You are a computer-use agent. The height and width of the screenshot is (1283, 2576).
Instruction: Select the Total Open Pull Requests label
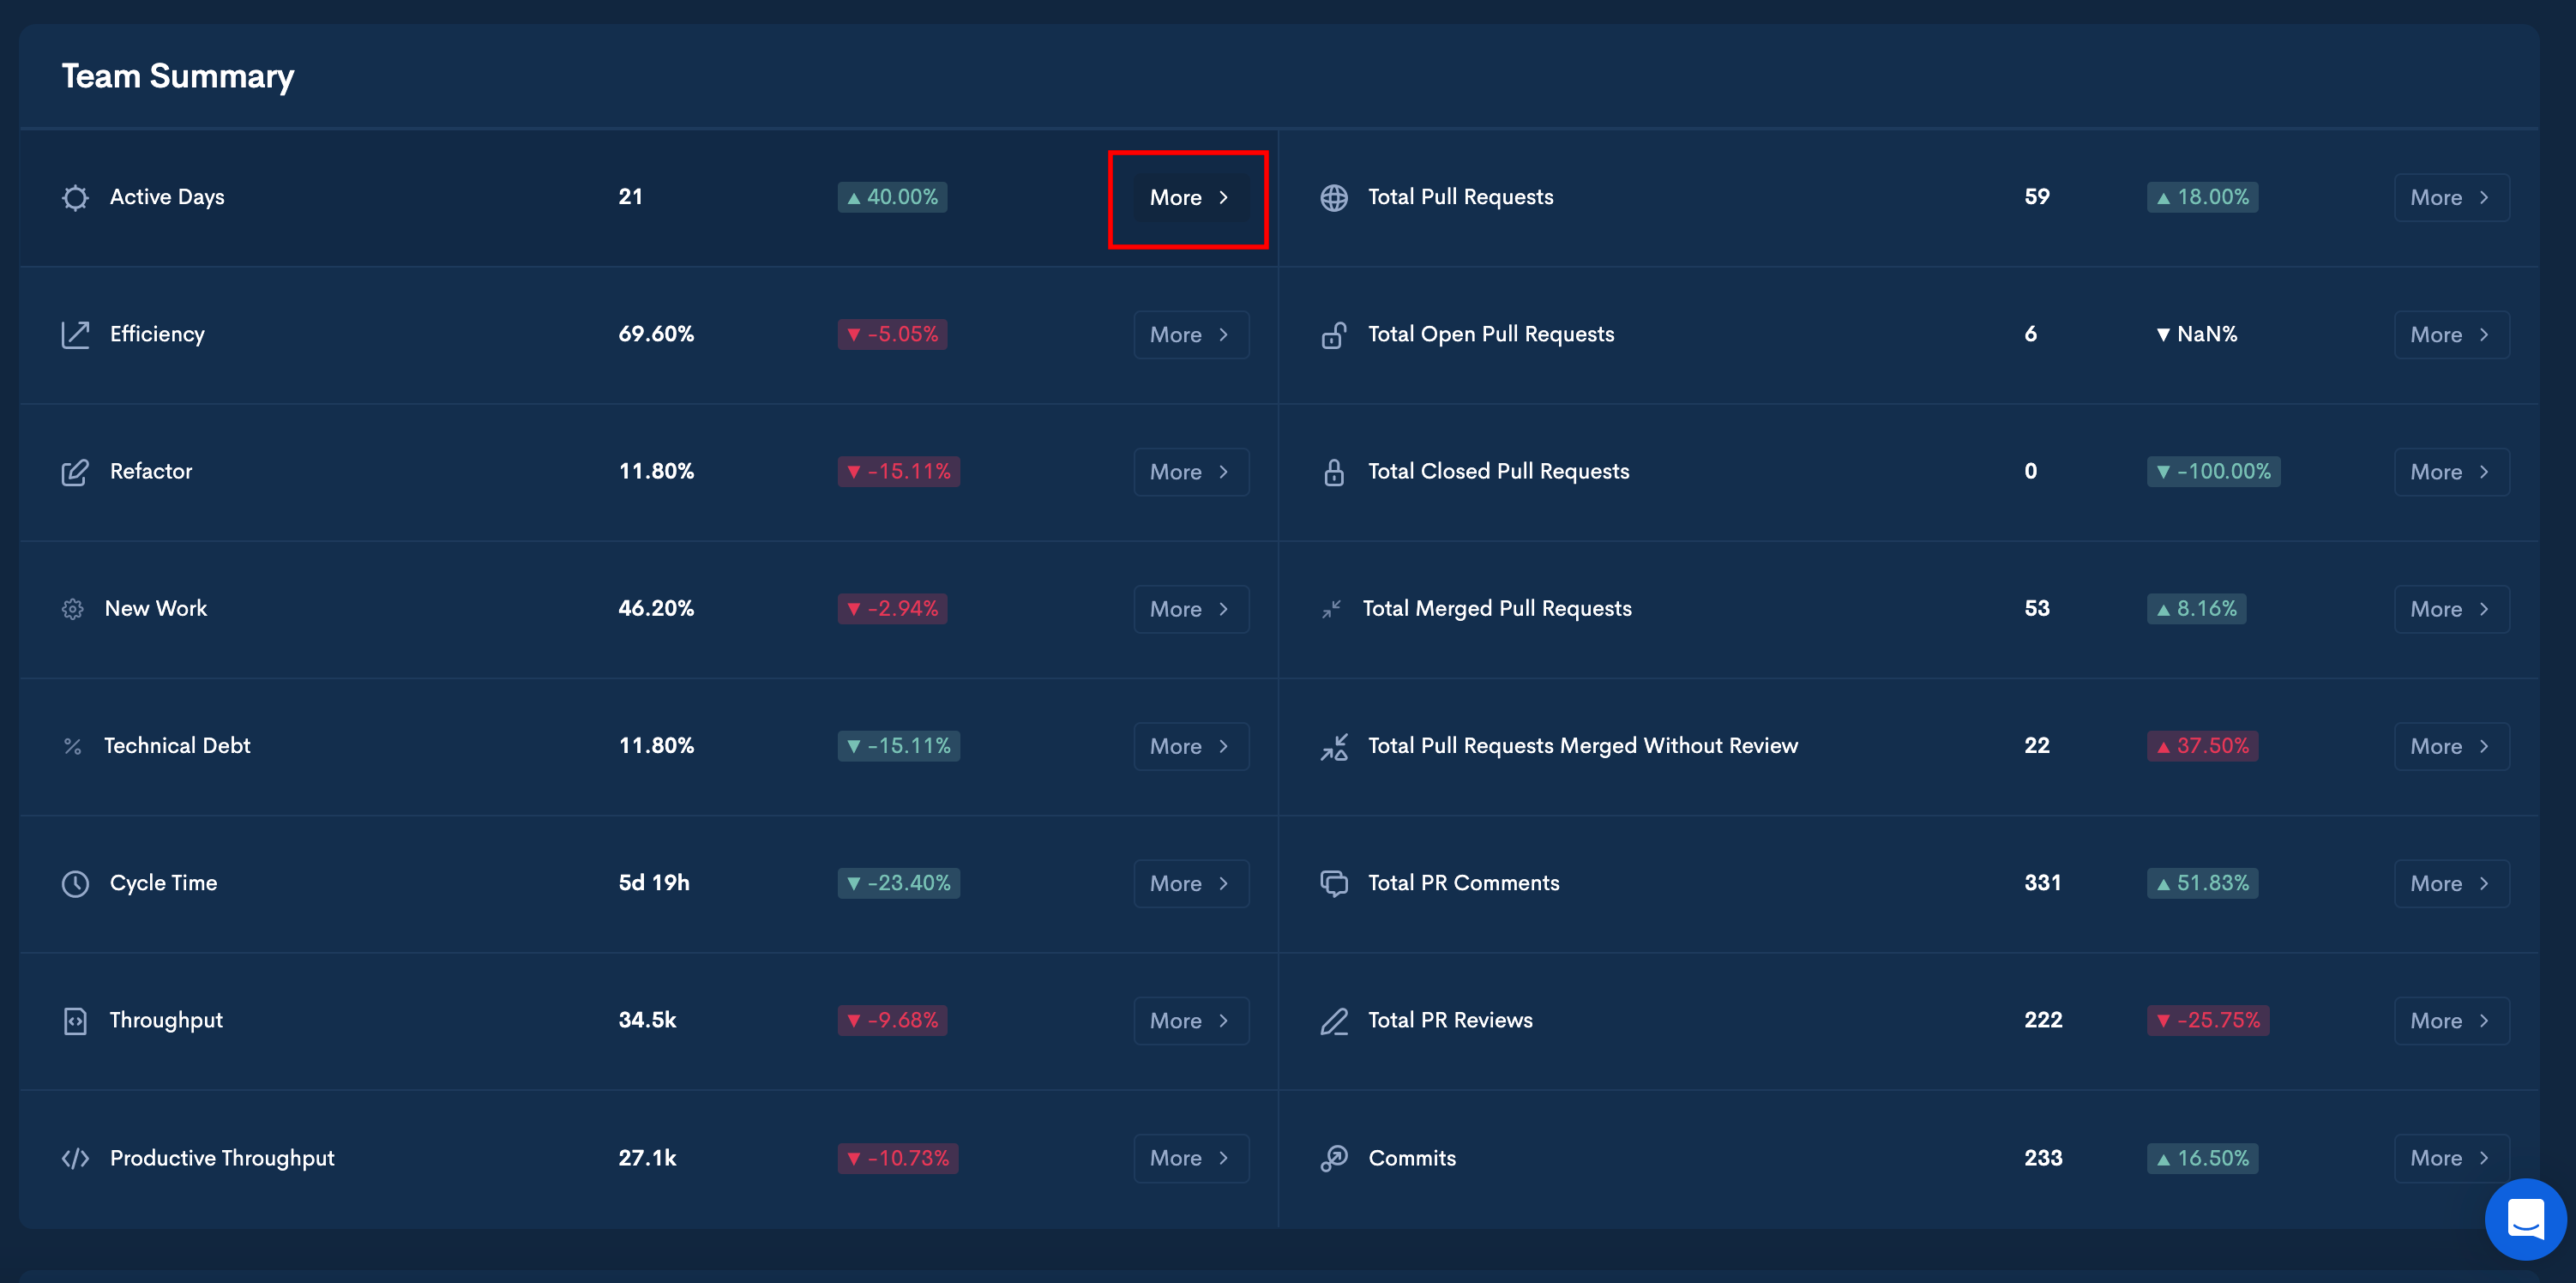pos(1490,335)
